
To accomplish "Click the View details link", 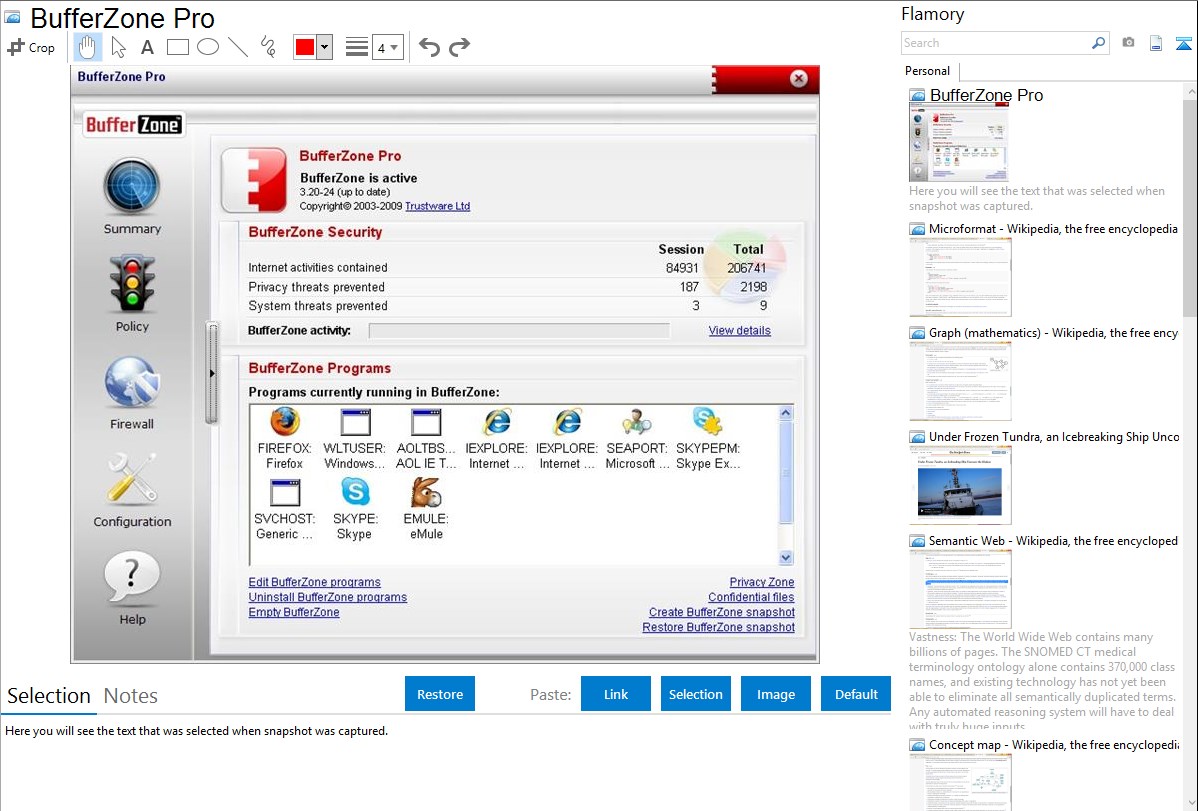I will click(739, 330).
